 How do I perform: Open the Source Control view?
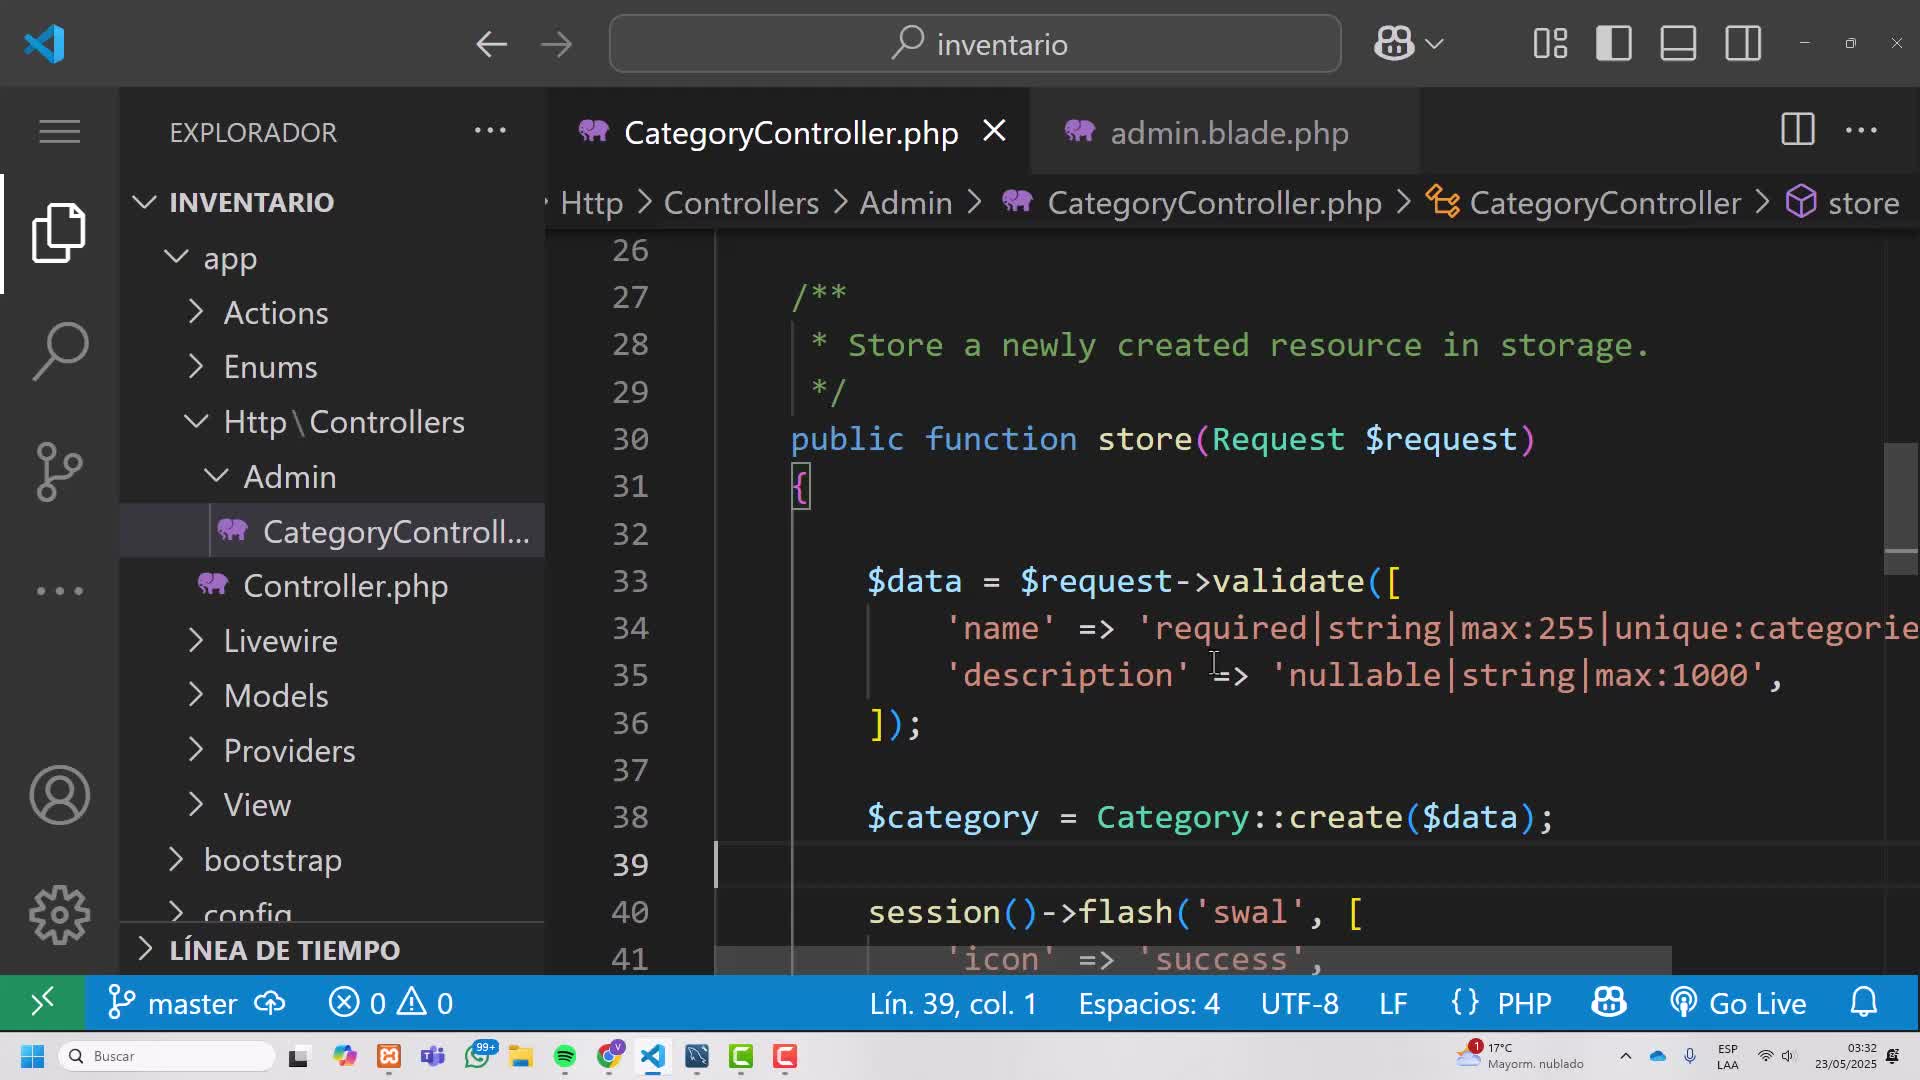click(x=59, y=471)
